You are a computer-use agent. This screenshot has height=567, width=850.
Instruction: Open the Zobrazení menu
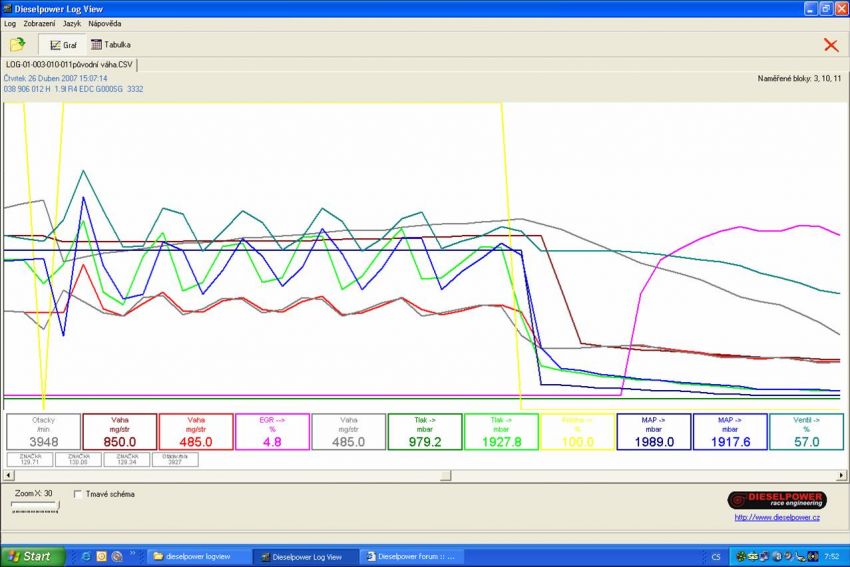(x=39, y=23)
